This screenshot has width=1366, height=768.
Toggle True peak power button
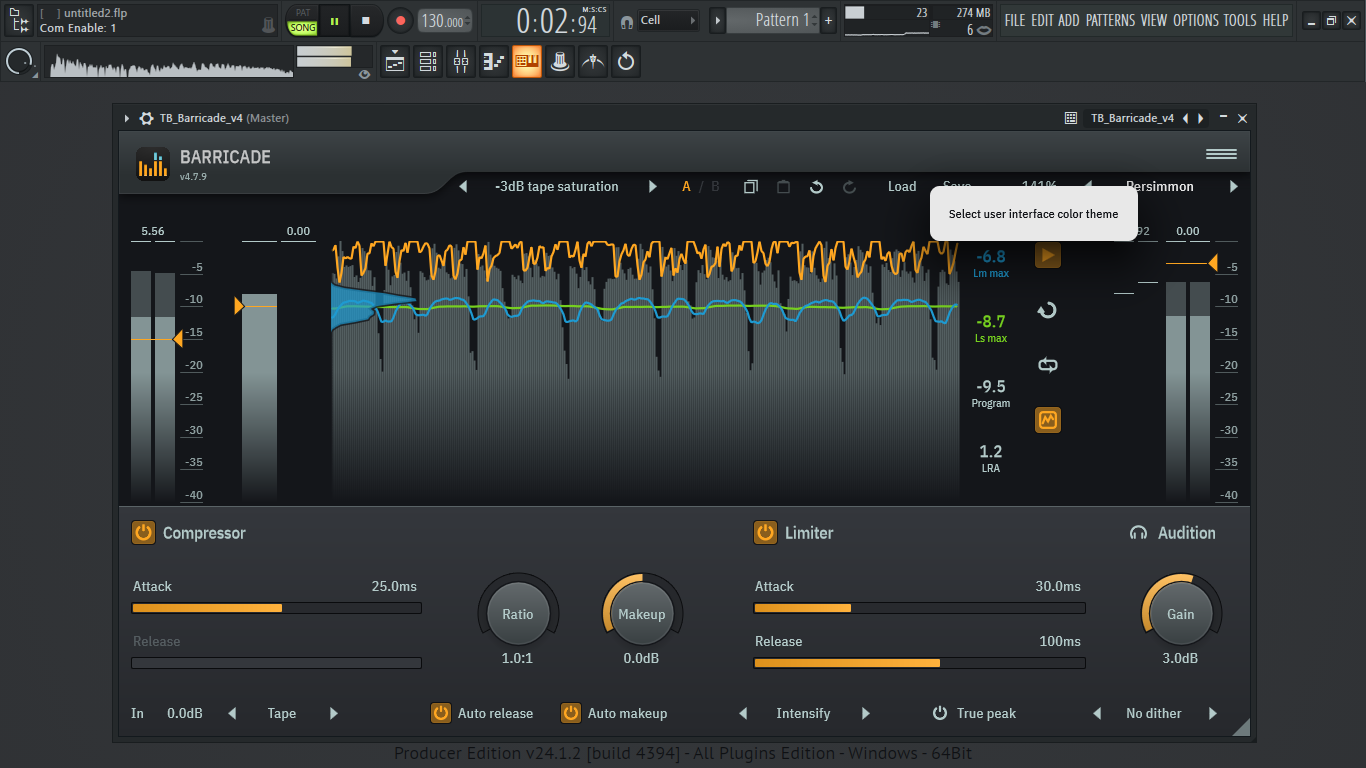pos(940,713)
